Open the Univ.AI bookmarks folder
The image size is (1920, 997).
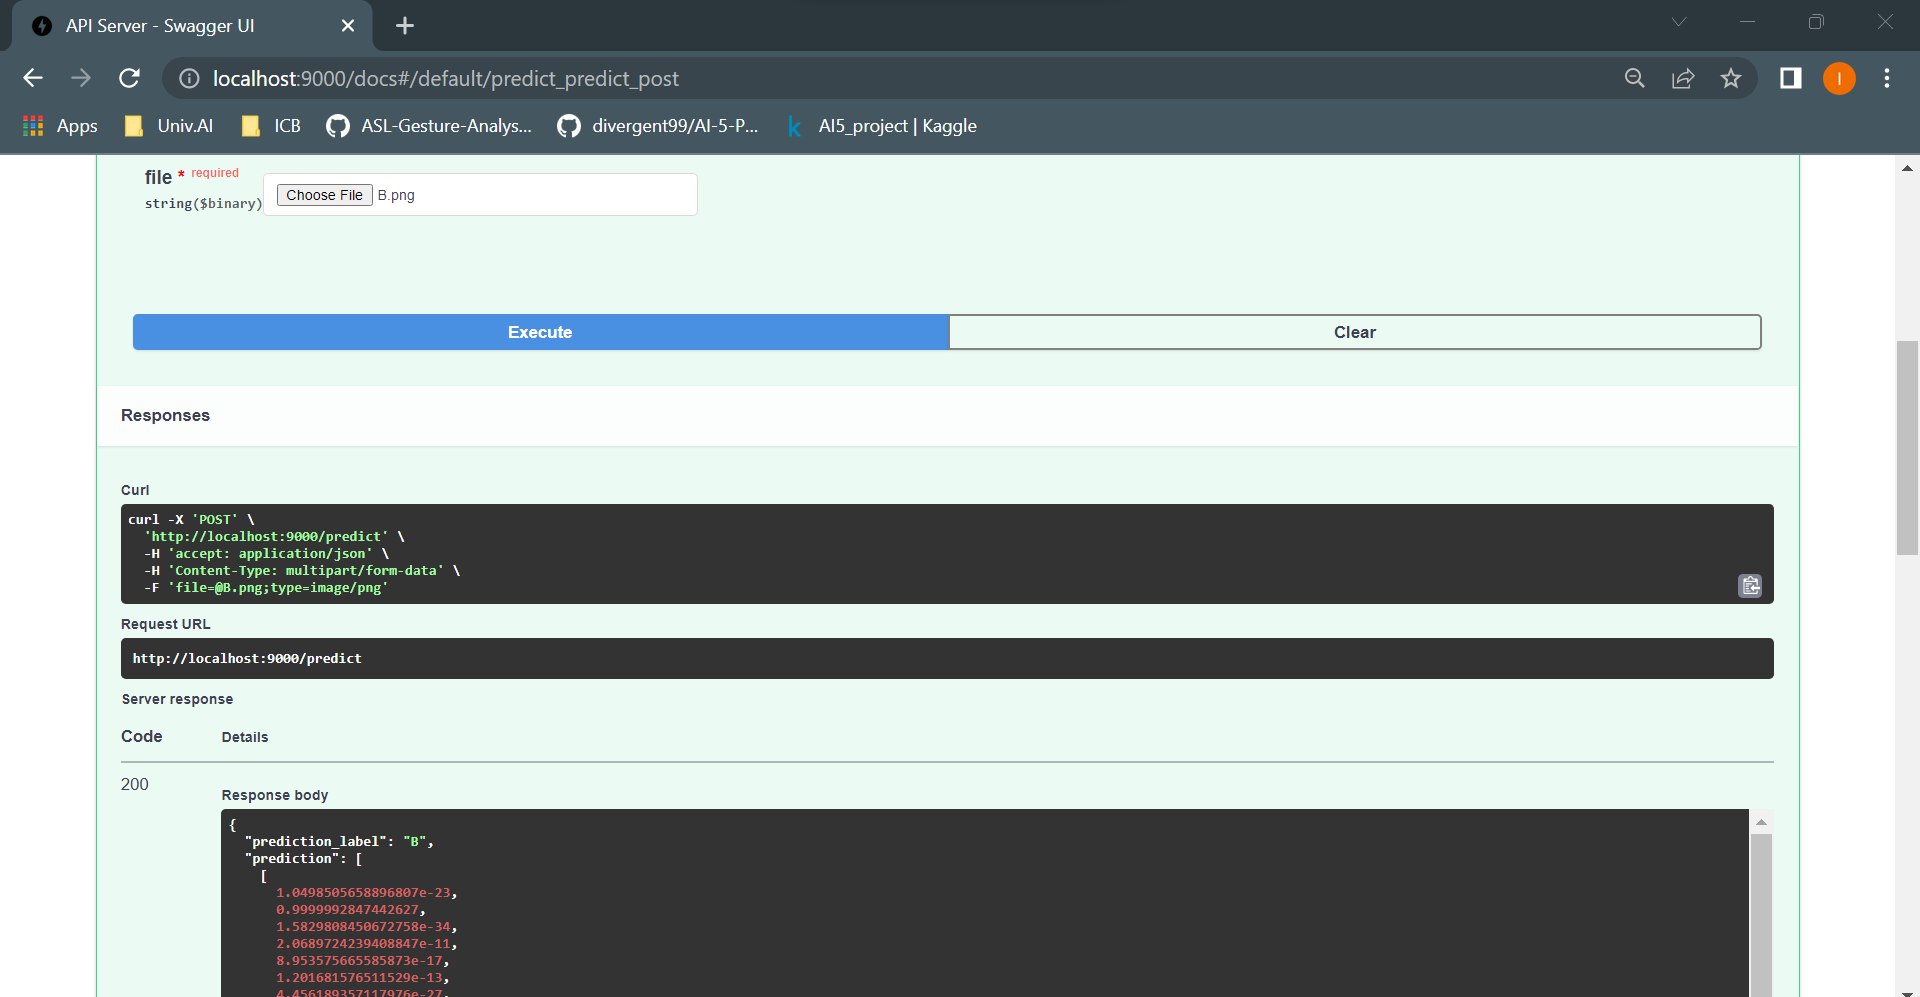click(x=168, y=126)
